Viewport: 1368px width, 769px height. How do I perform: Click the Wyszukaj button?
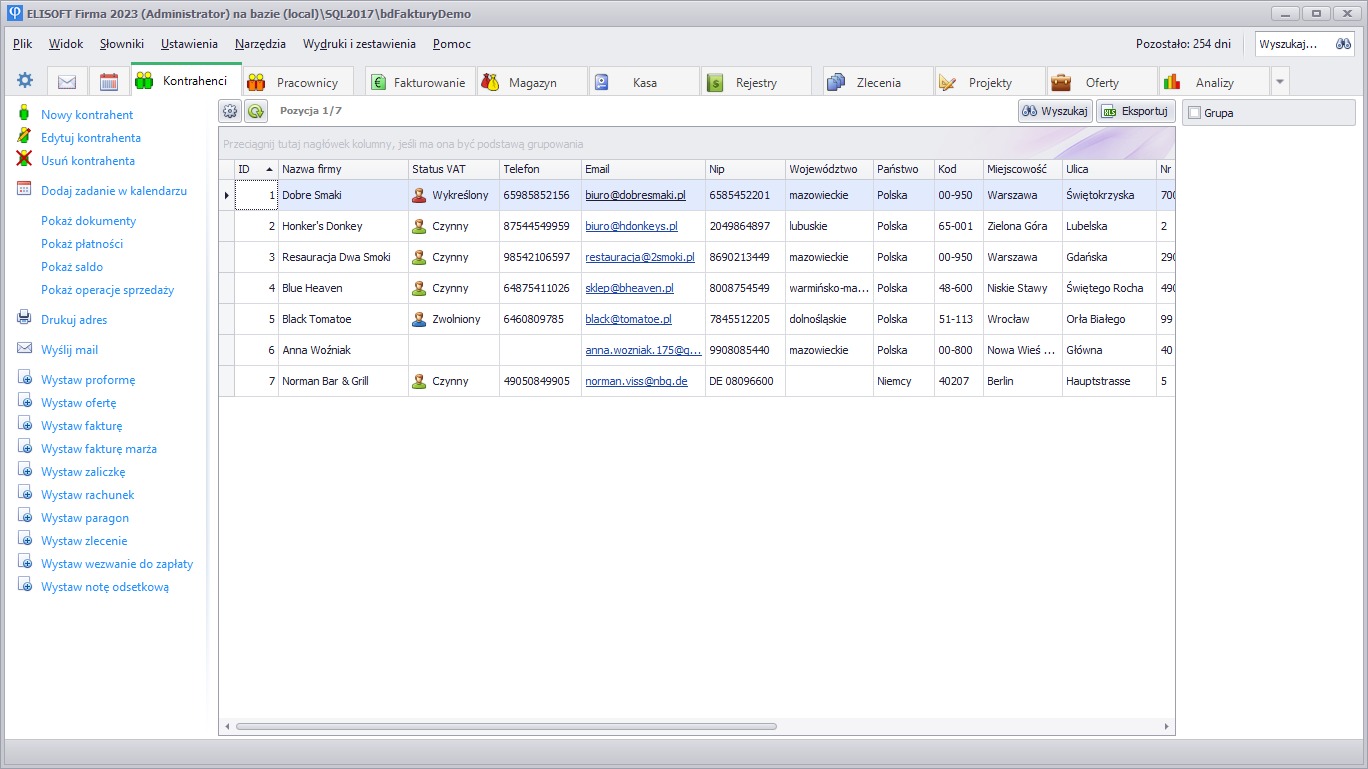coord(1055,111)
